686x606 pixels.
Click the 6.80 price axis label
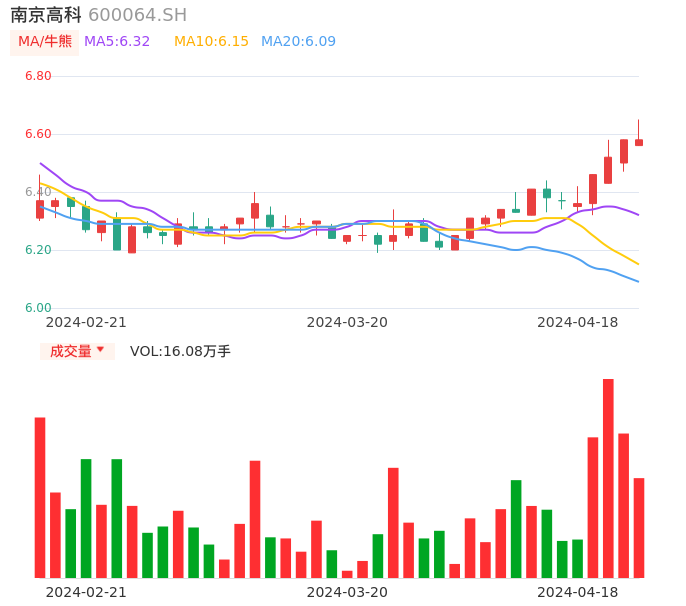[x=38, y=76]
